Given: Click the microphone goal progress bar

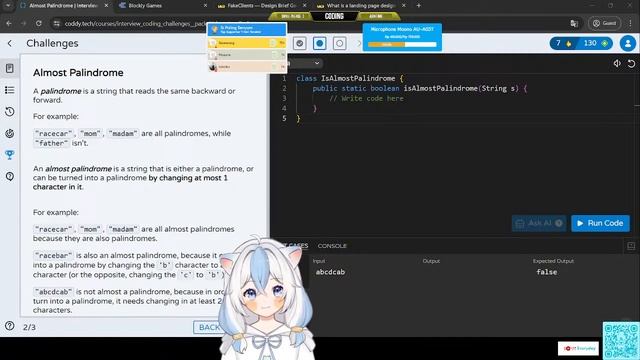Looking at the screenshot, I should point(402,44).
